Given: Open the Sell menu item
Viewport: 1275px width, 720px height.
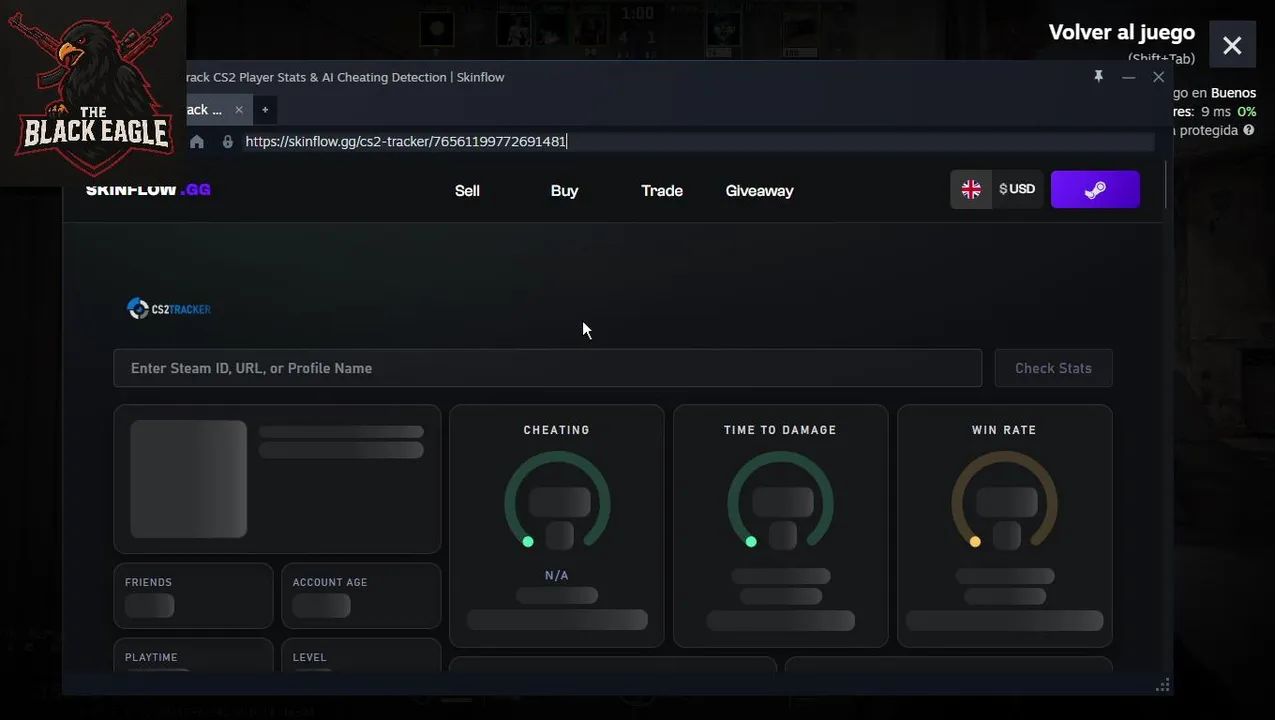Looking at the screenshot, I should tap(467, 190).
